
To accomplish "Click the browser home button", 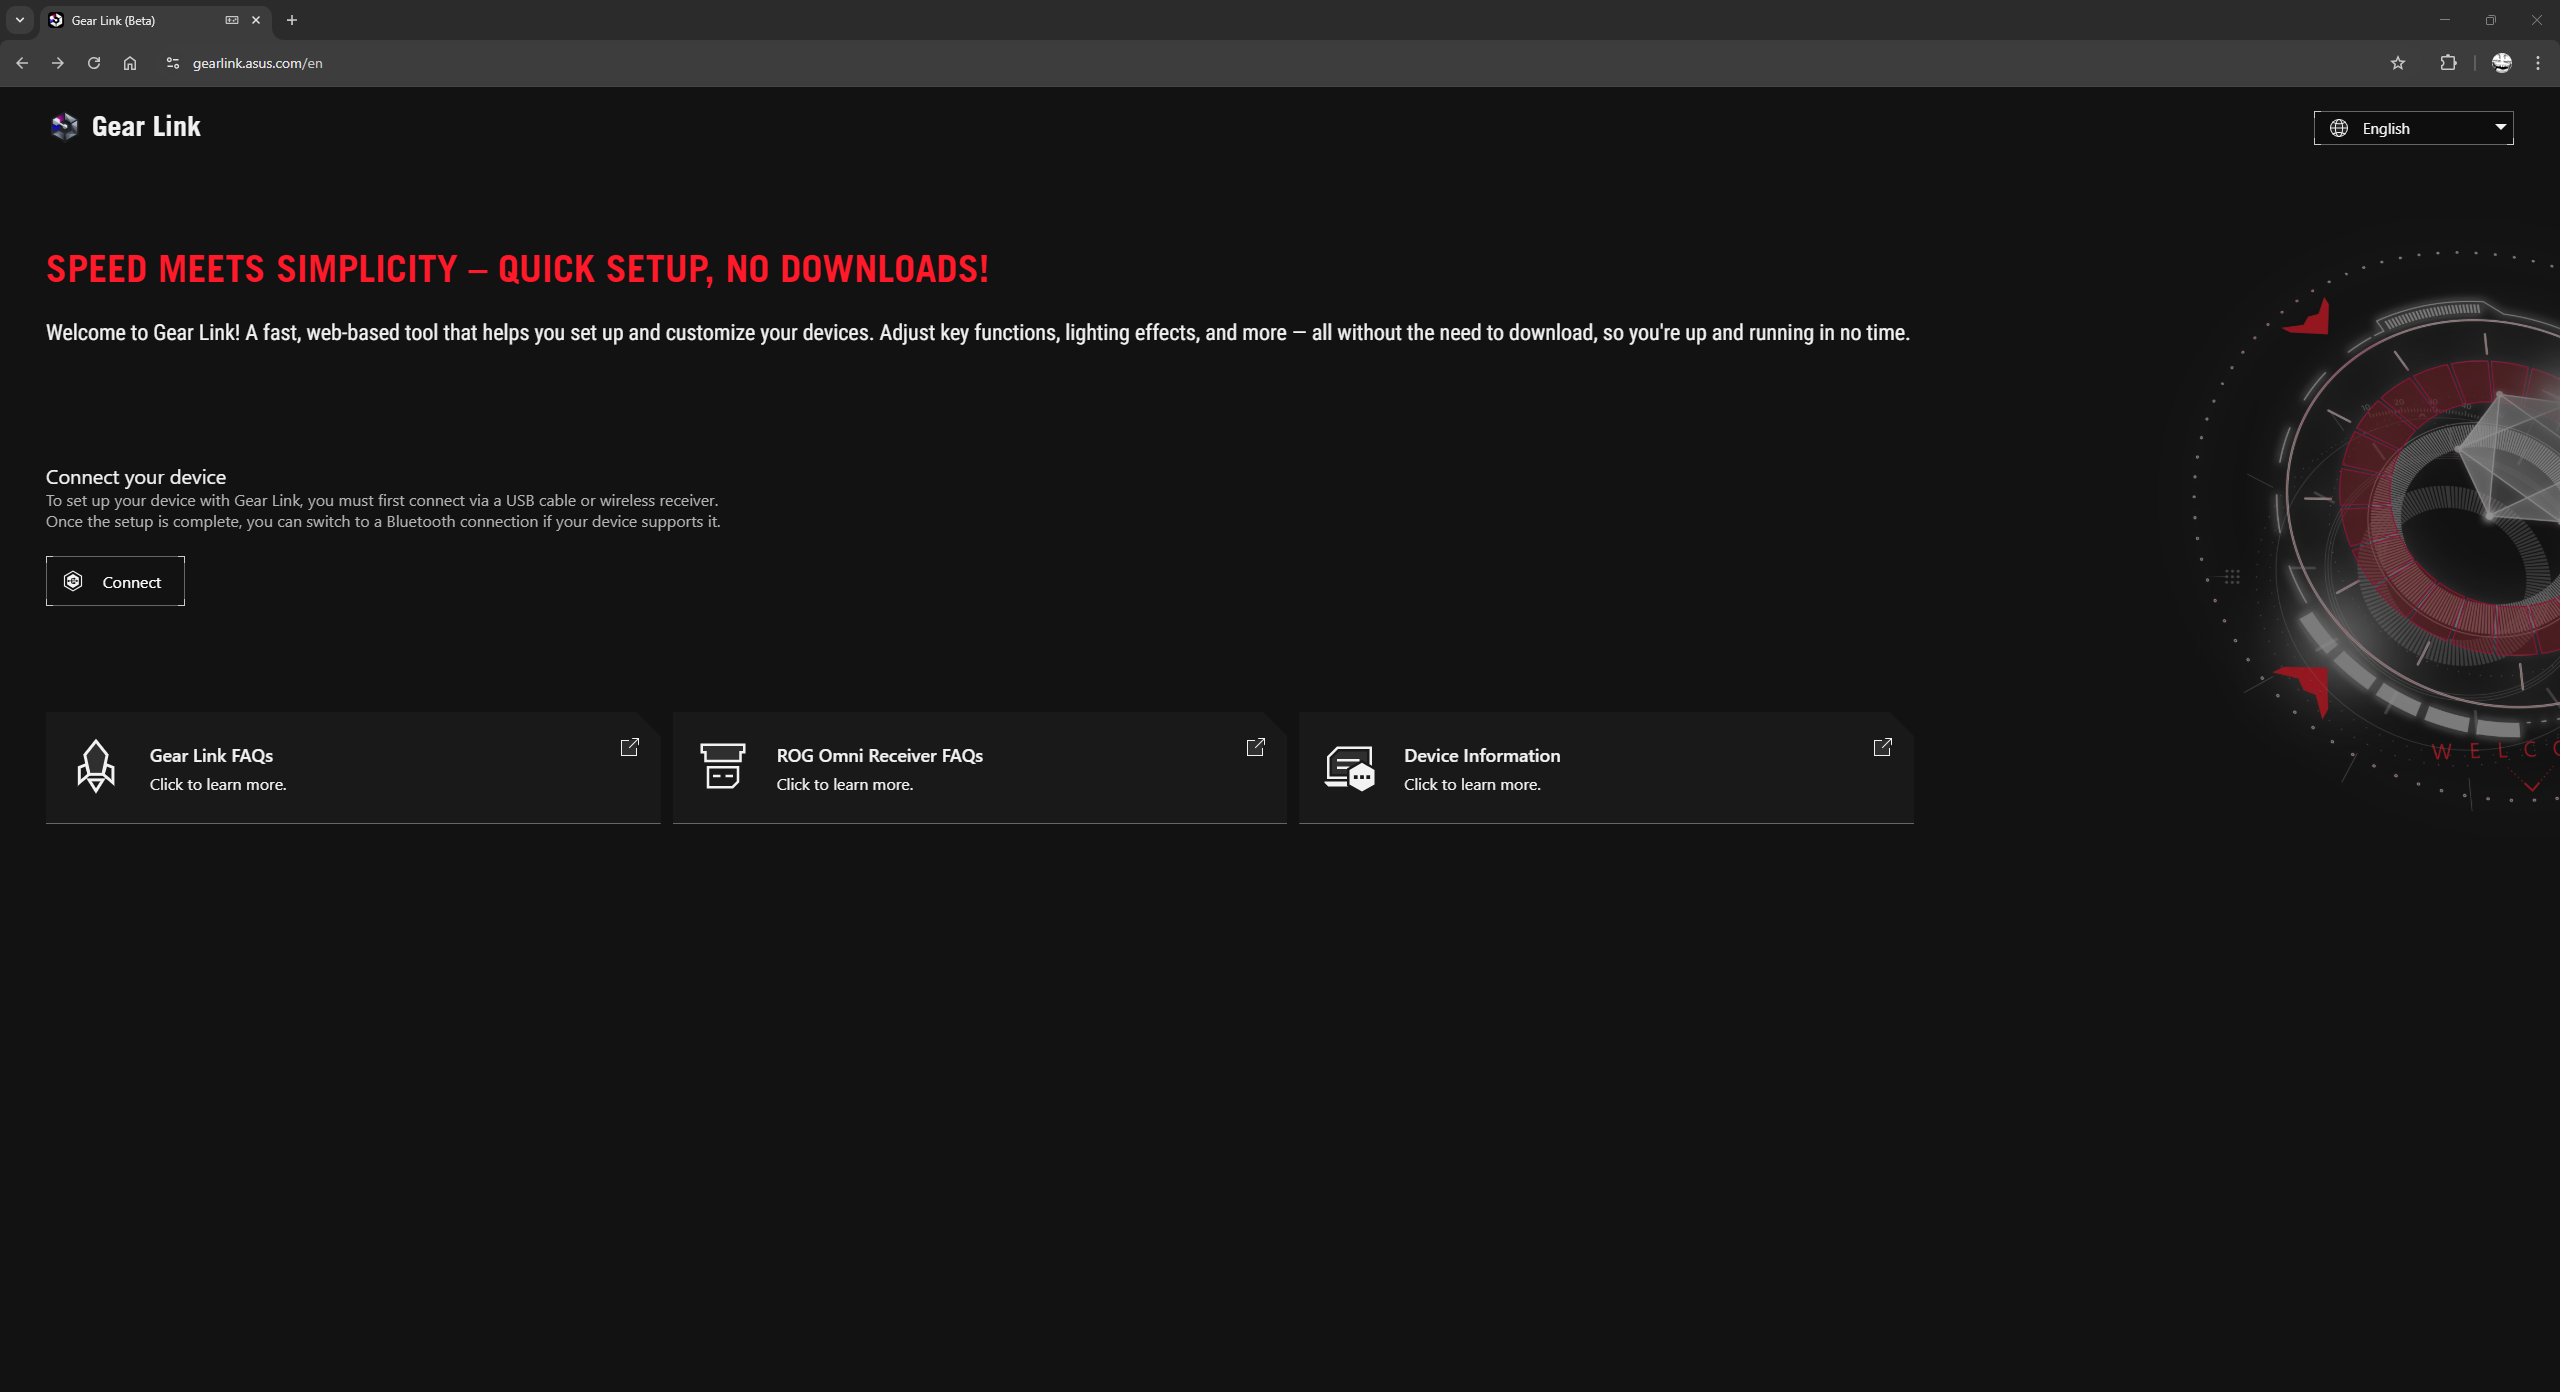I will [x=130, y=63].
